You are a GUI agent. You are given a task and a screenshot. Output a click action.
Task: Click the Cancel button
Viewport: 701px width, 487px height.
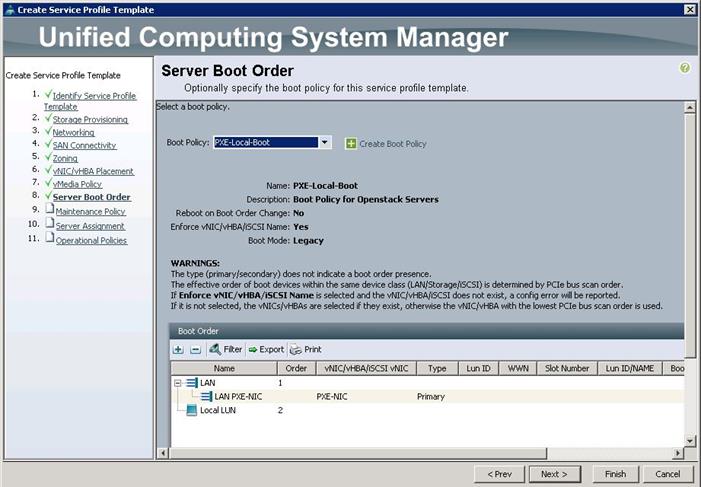[667, 474]
